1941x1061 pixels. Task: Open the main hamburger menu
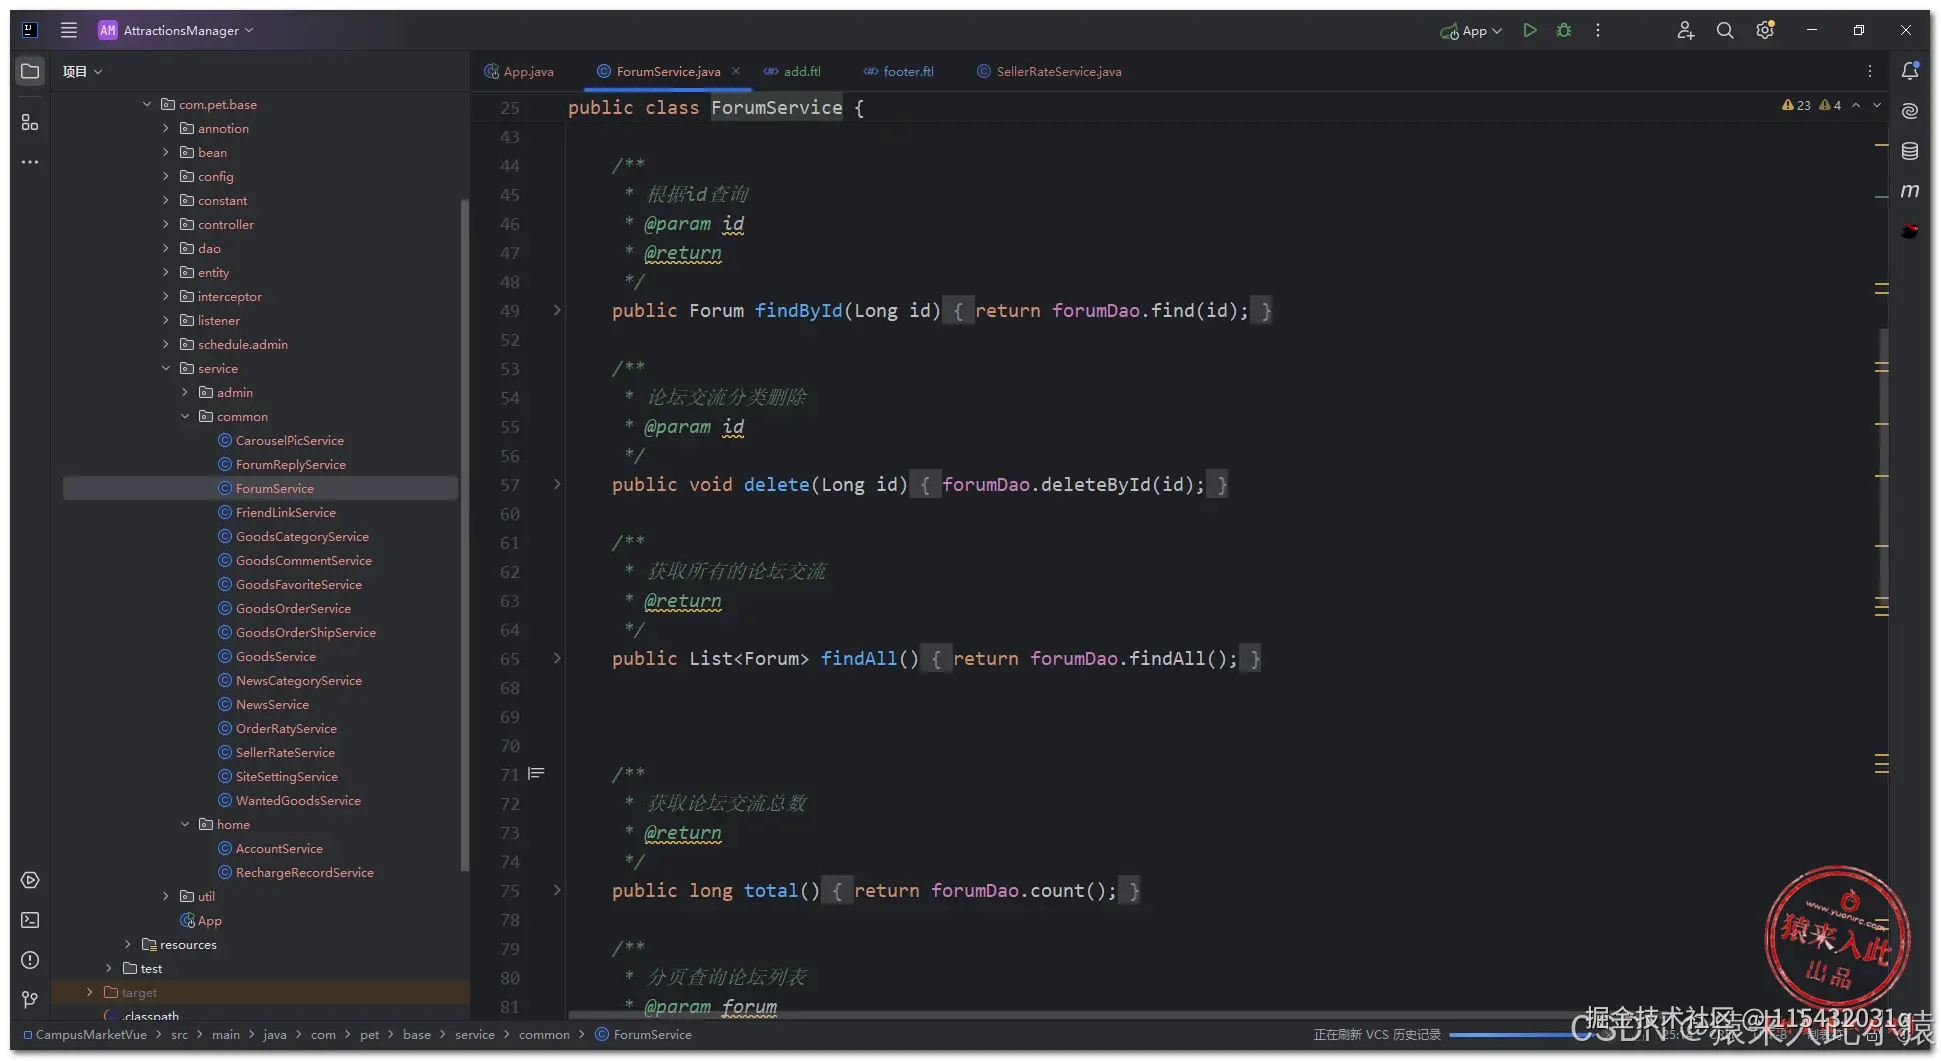point(69,30)
